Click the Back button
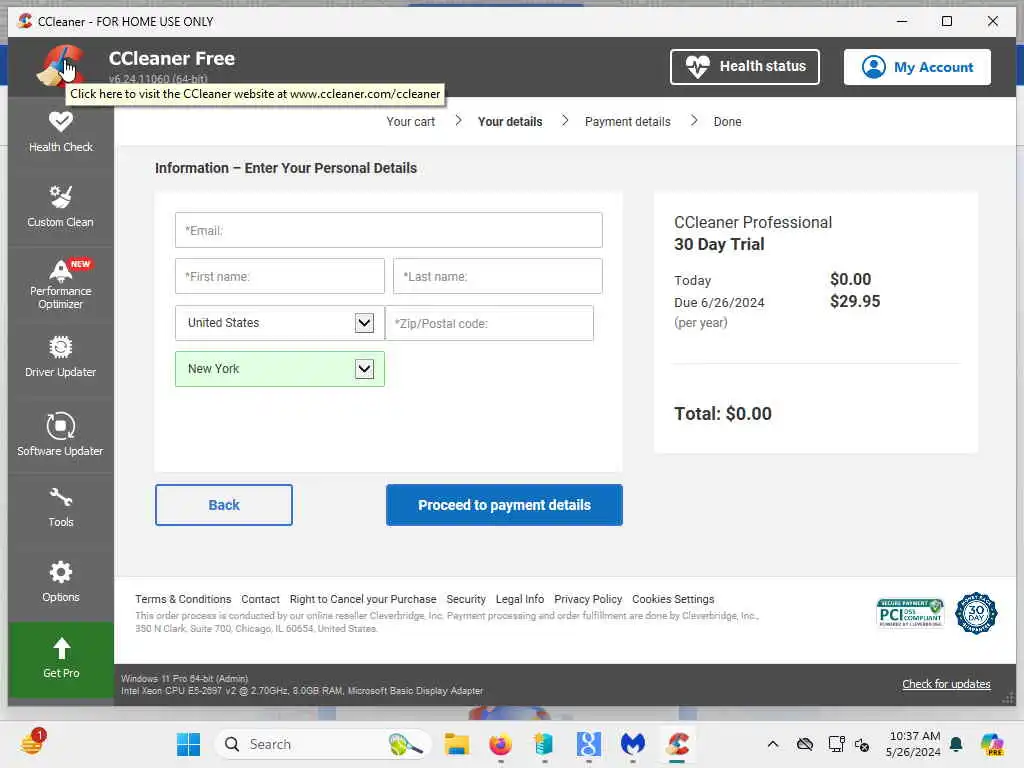The width and height of the screenshot is (1024, 768). point(224,505)
